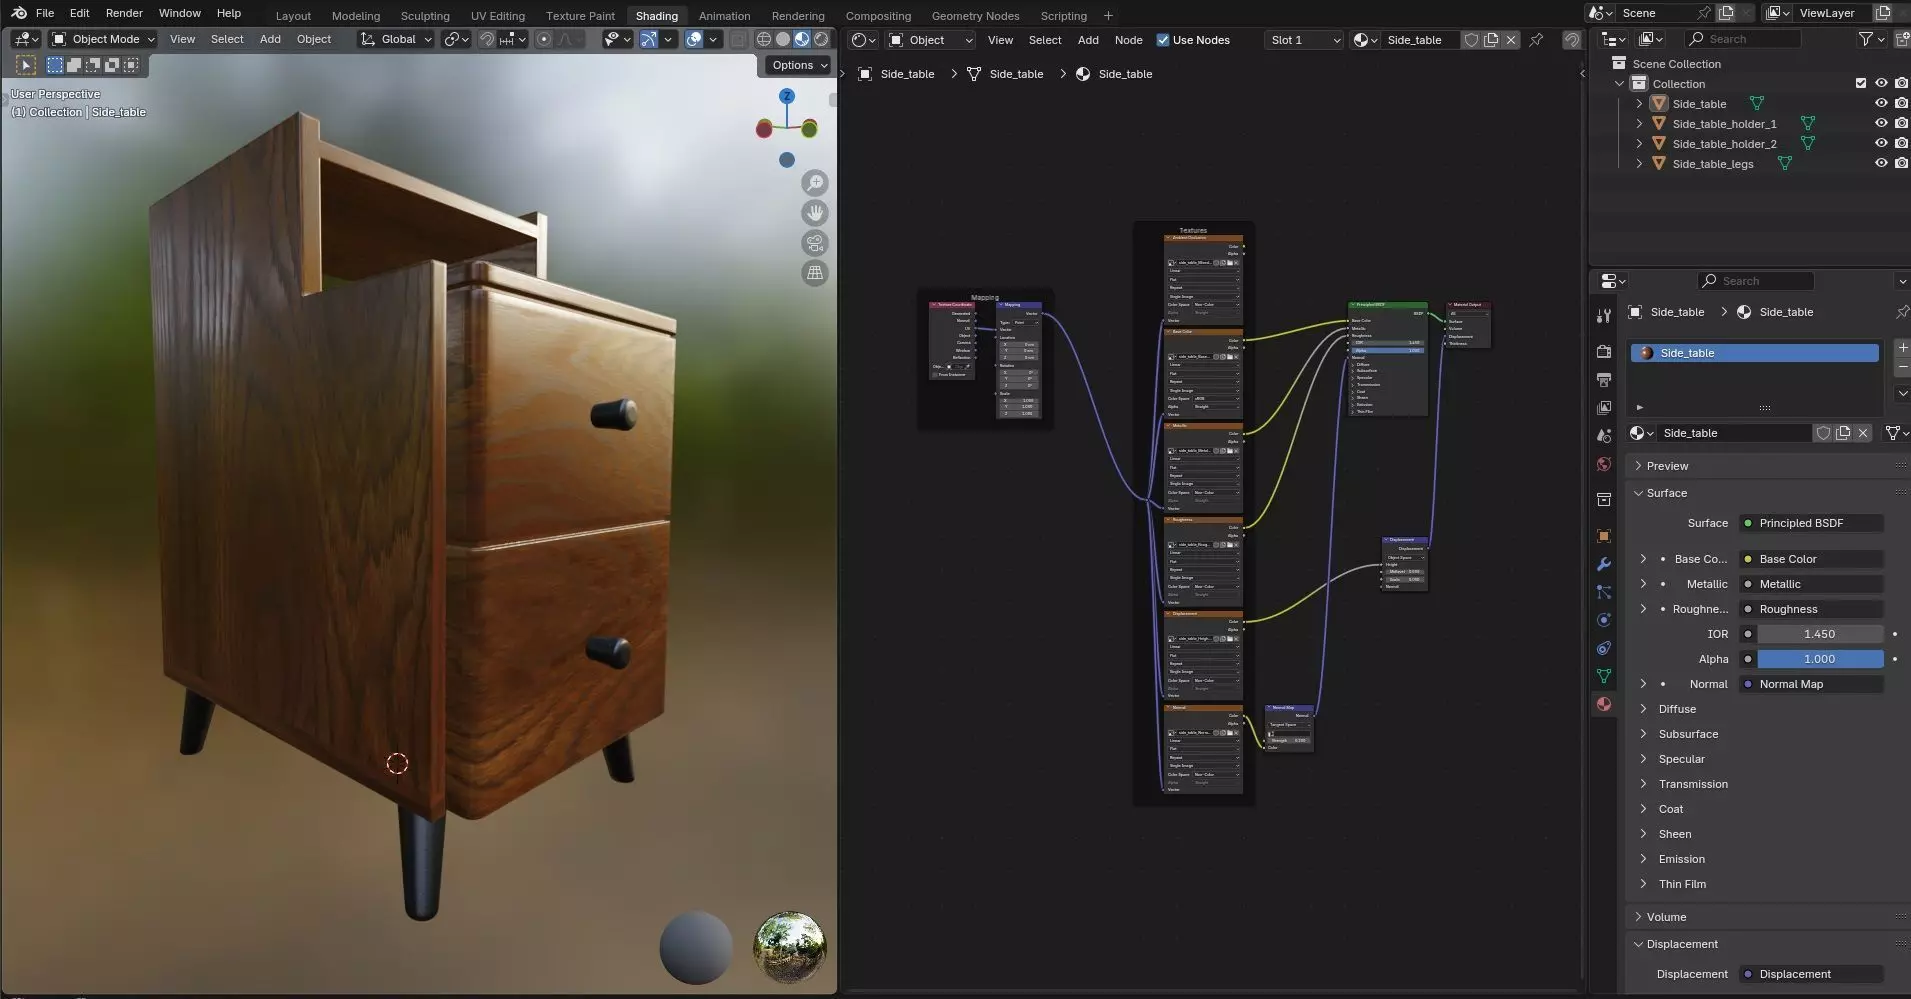This screenshot has height=999, width=1911.
Task: Open node editor Object type dropdown
Action: (931, 40)
